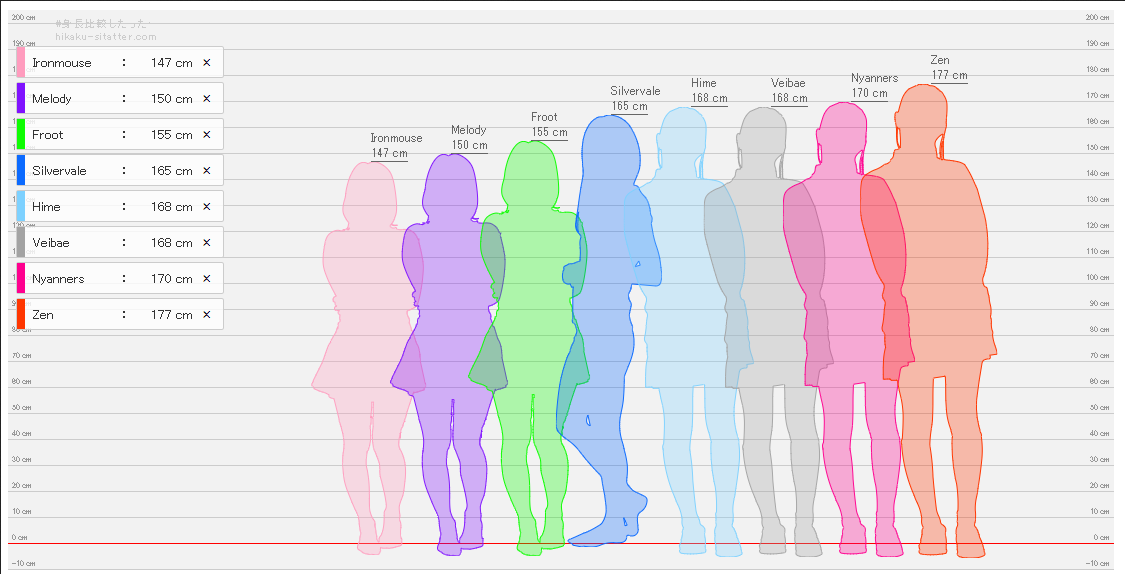Click Nyanners label above the magenta figure
This screenshot has height=574, width=1125.
tap(874, 78)
